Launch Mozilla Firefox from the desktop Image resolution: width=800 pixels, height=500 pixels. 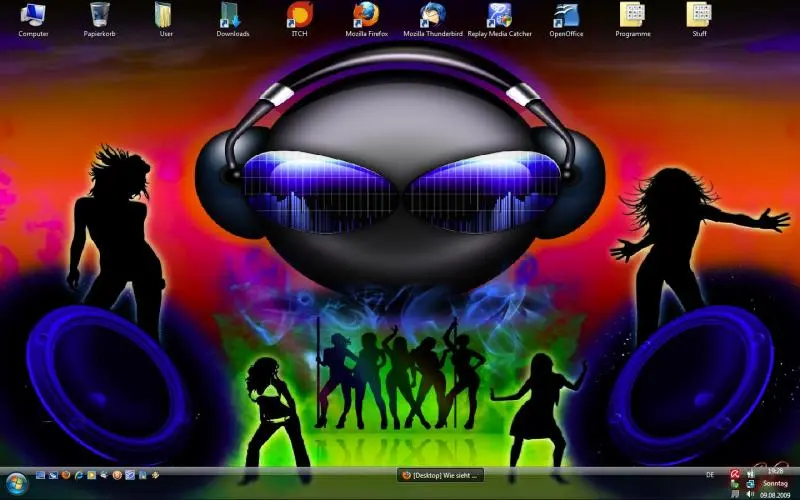(366, 15)
